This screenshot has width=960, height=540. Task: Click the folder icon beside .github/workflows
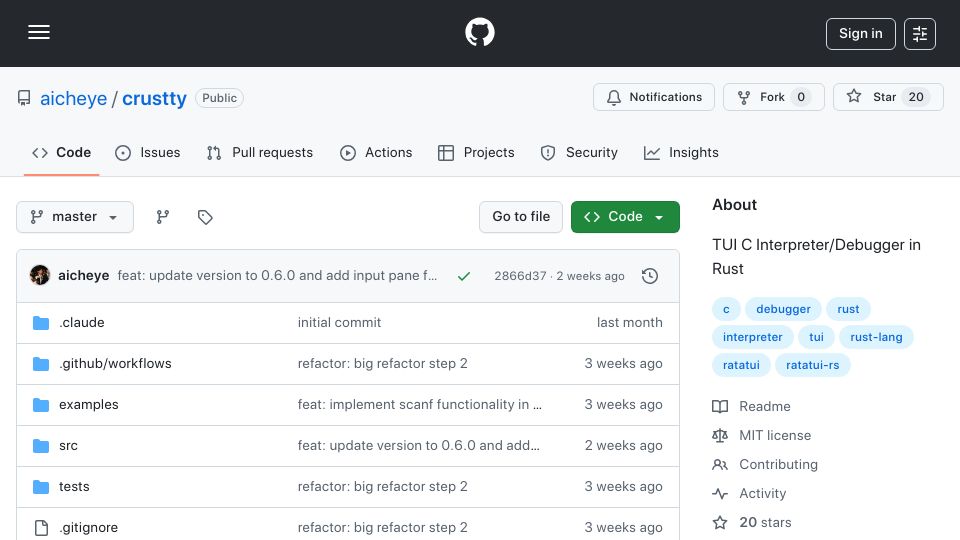pyautogui.click(x=41, y=364)
